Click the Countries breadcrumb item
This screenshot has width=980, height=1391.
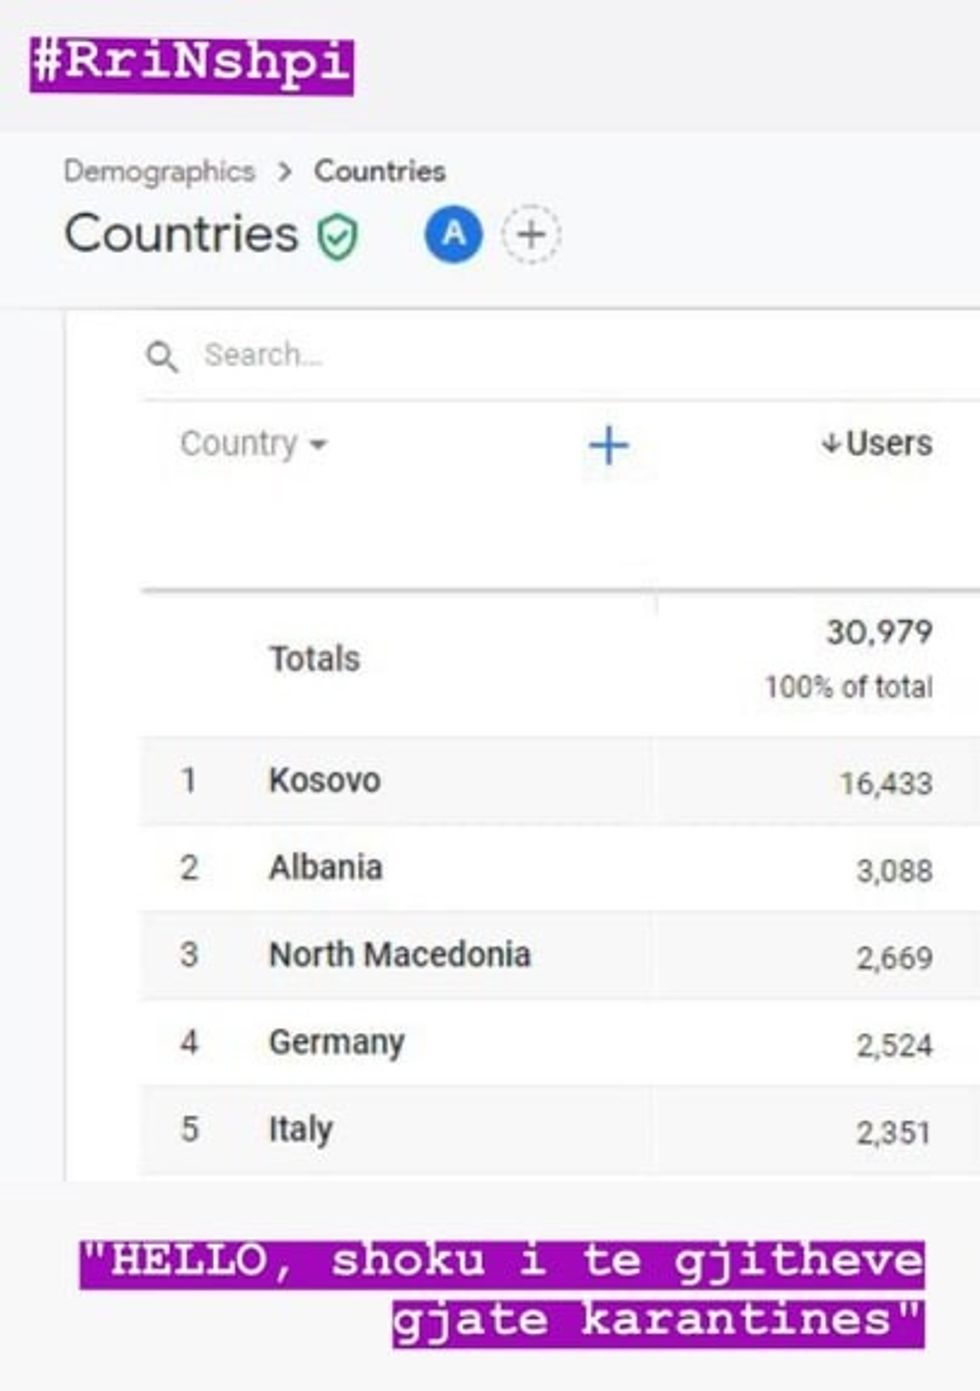tap(380, 171)
